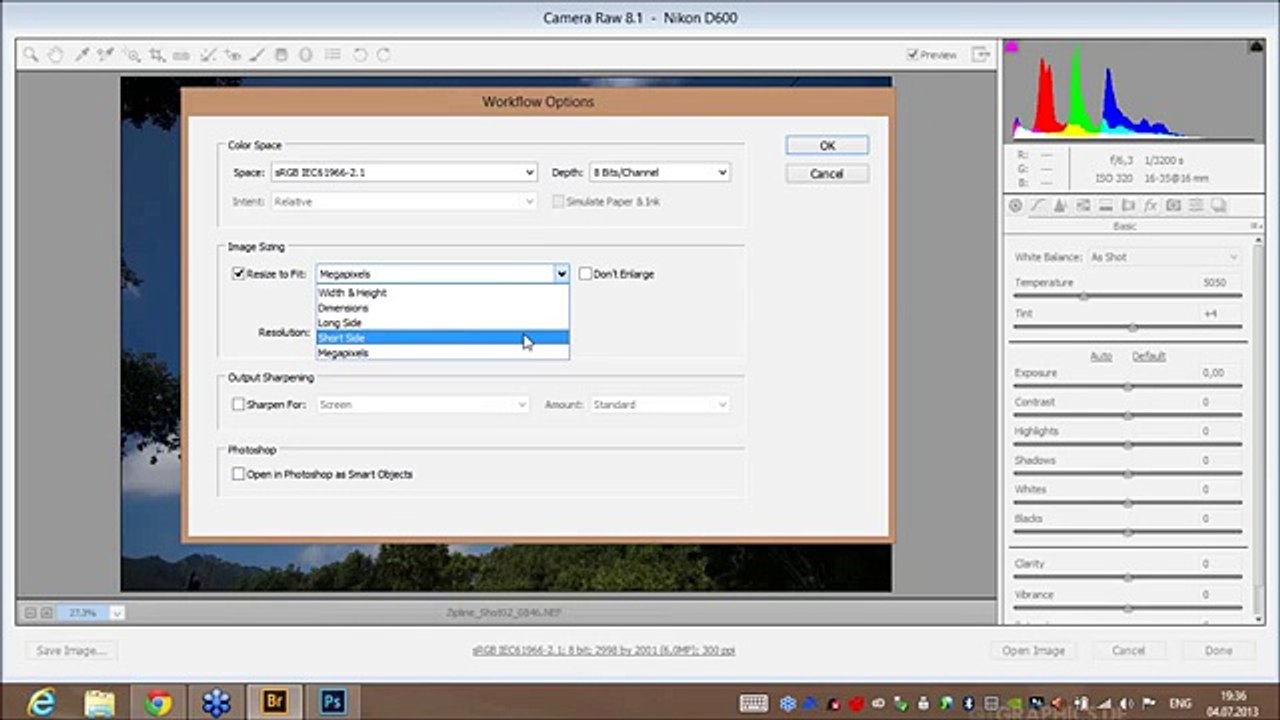Screen dimensions: 1280x720
Task: Toggle highlight clipping warning in histogram
Action: pos(1256,47)
